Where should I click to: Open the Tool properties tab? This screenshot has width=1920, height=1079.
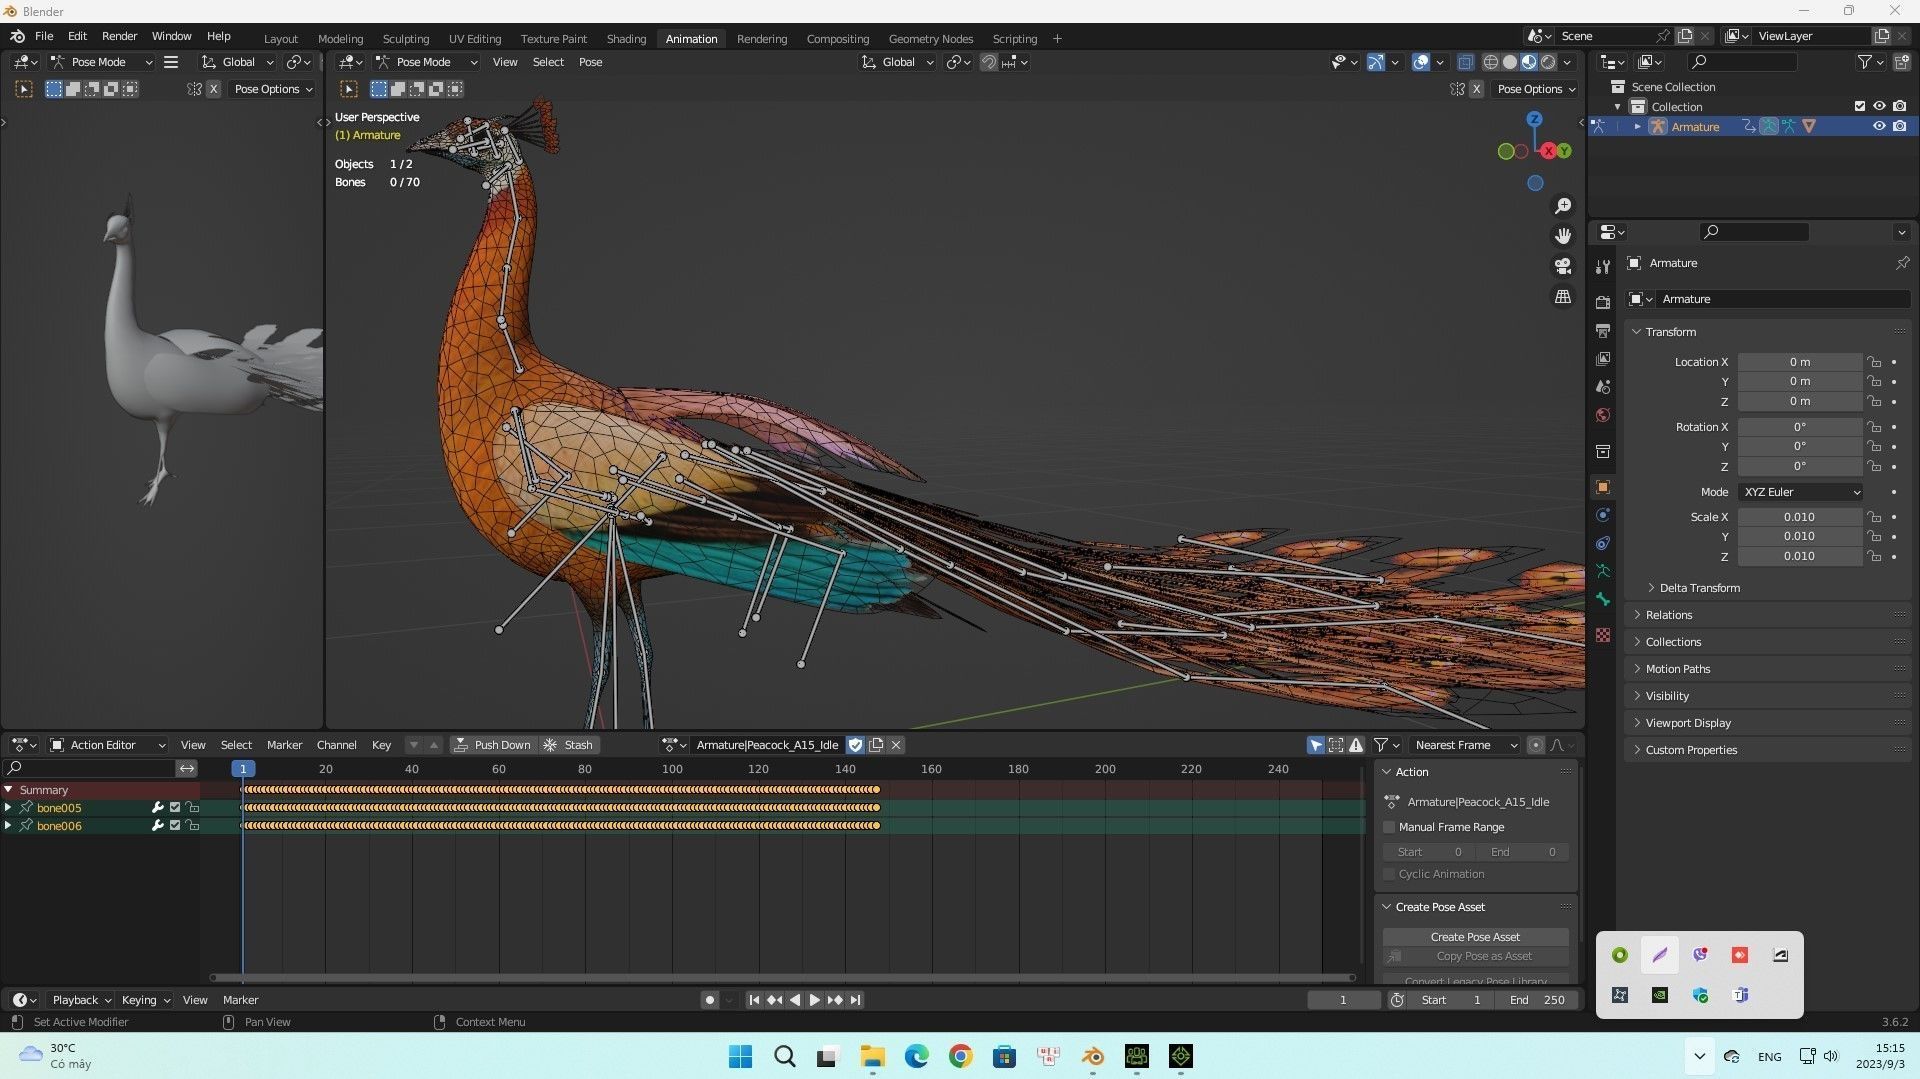click(x=1603, y=267)
